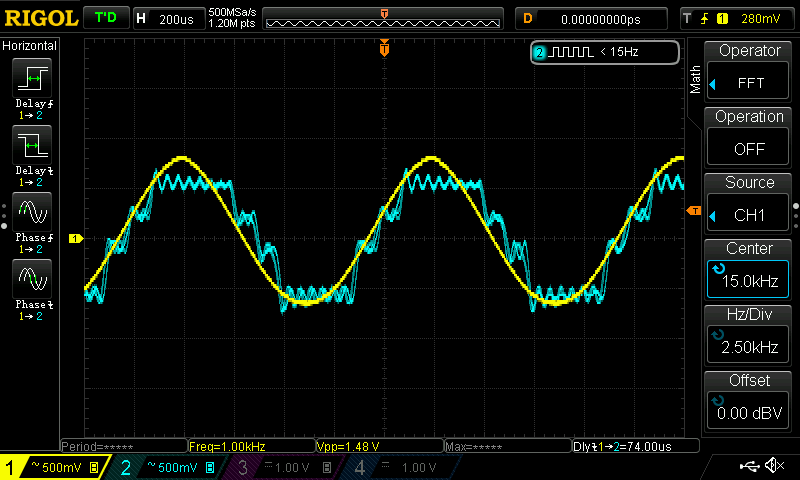Select the channel 1 500mV label
Screen dimensions: 800x480
[62, 467]
